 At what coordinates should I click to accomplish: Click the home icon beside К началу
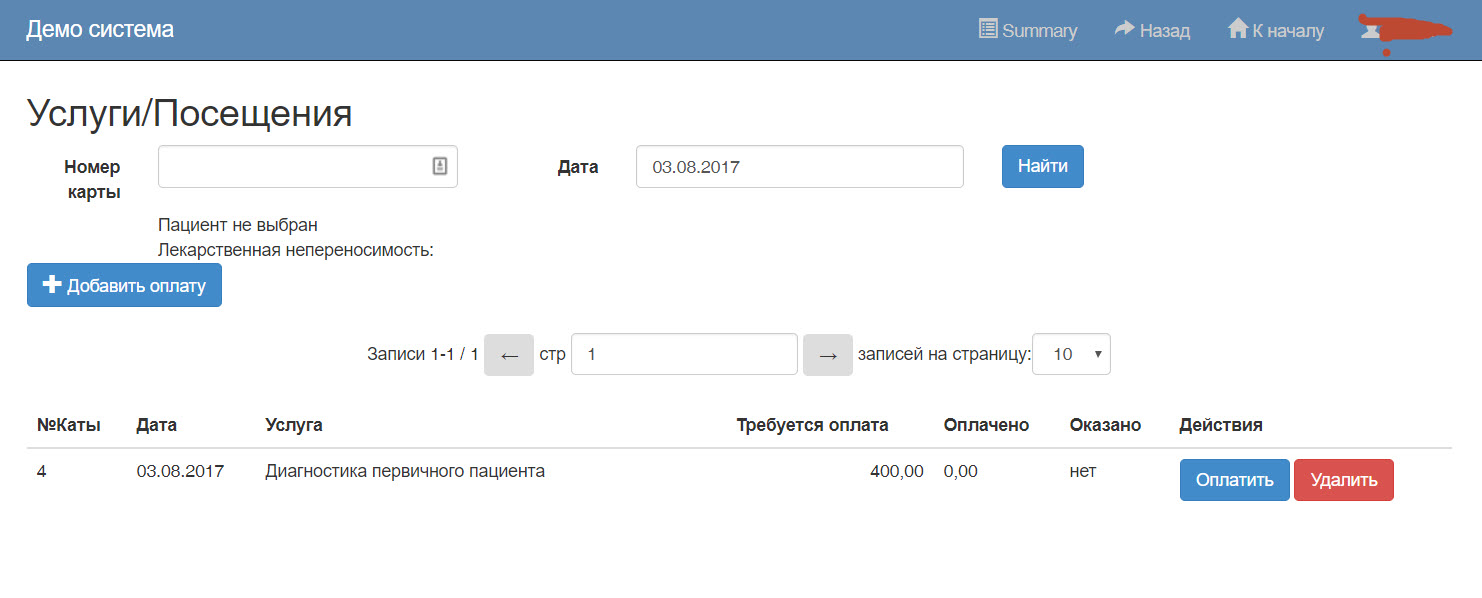click(x=1238, y=29)
